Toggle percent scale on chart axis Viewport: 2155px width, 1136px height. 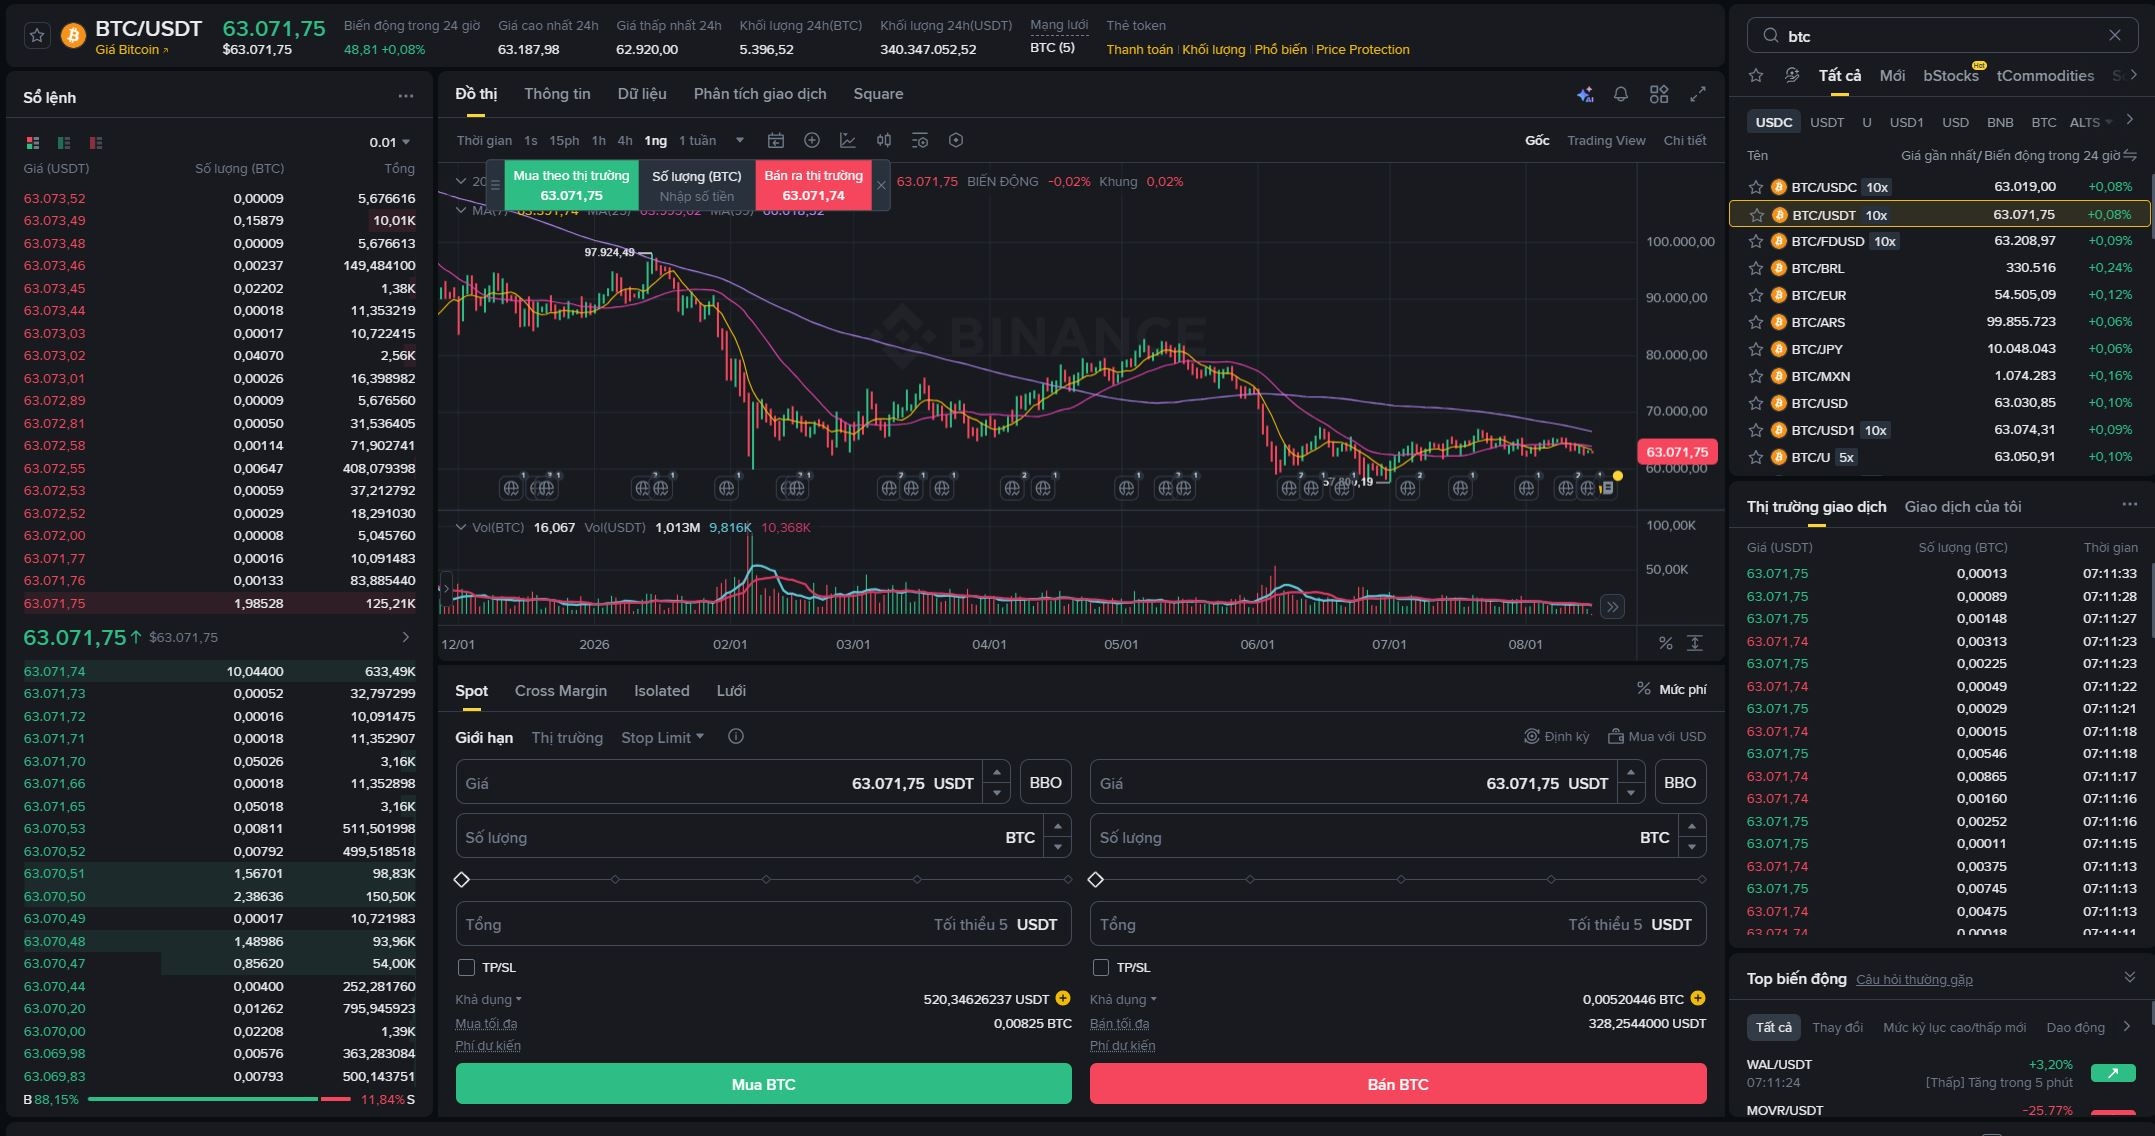(1665, 643)
